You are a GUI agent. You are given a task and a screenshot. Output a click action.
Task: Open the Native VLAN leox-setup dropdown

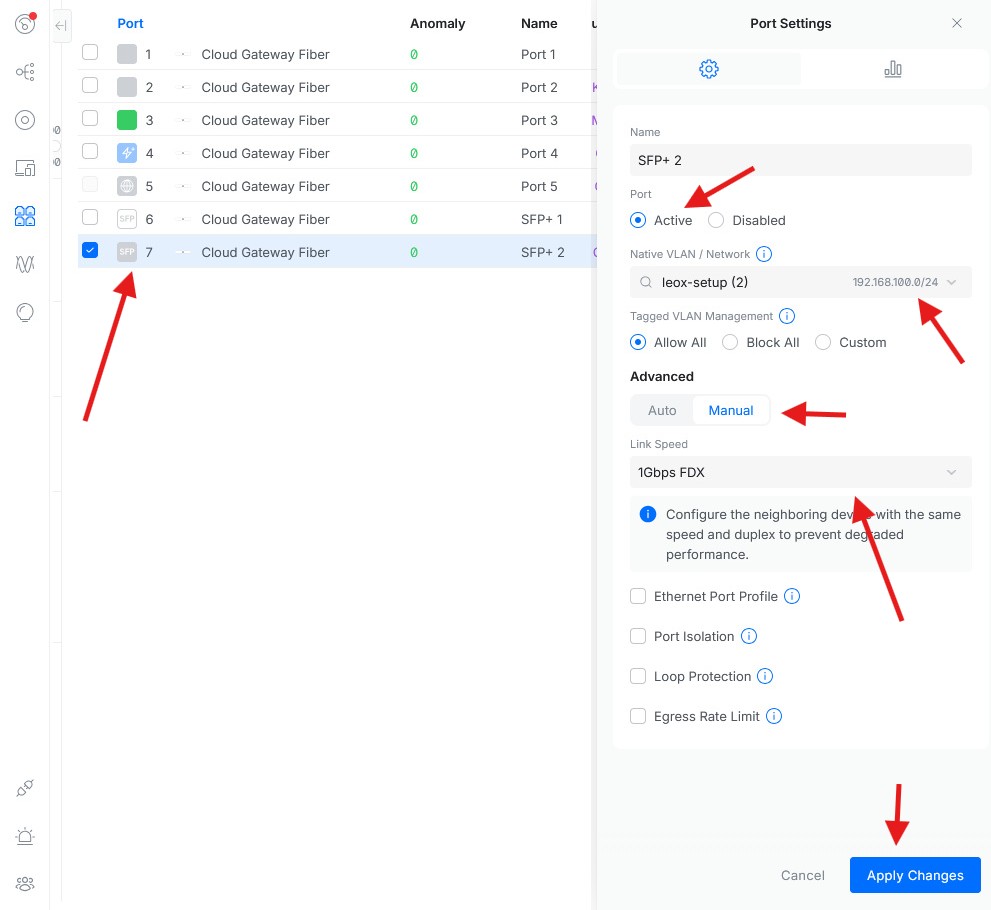point(800,282)
